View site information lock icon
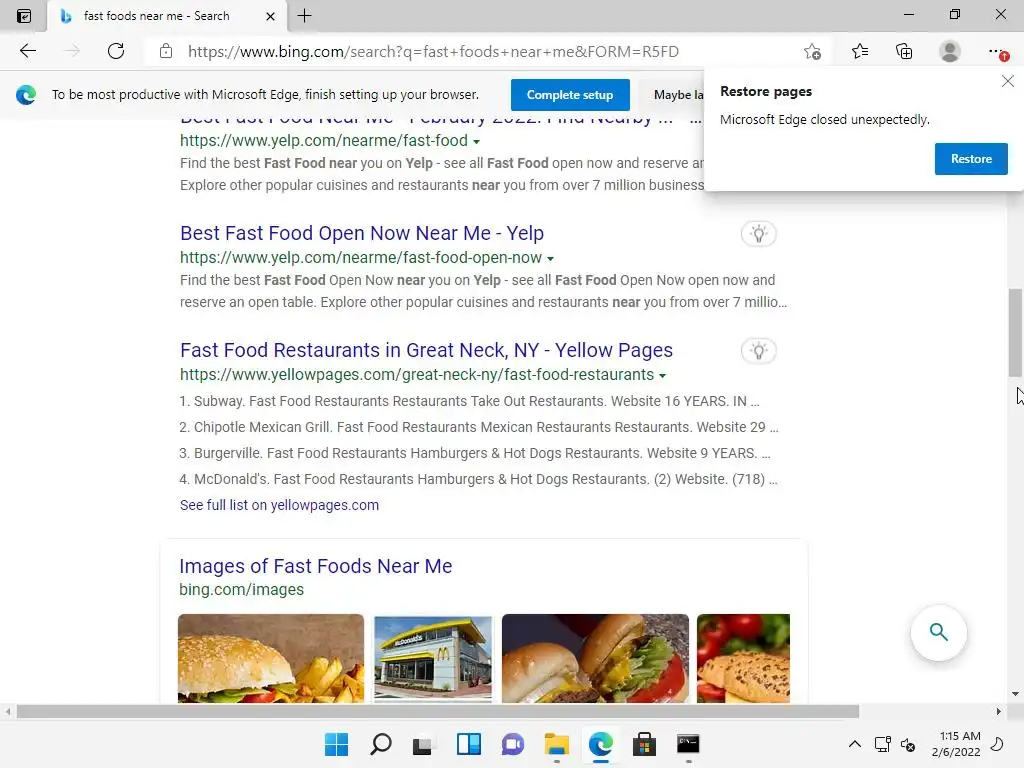This screenshot has width=1024, height=768. (166, 51)
